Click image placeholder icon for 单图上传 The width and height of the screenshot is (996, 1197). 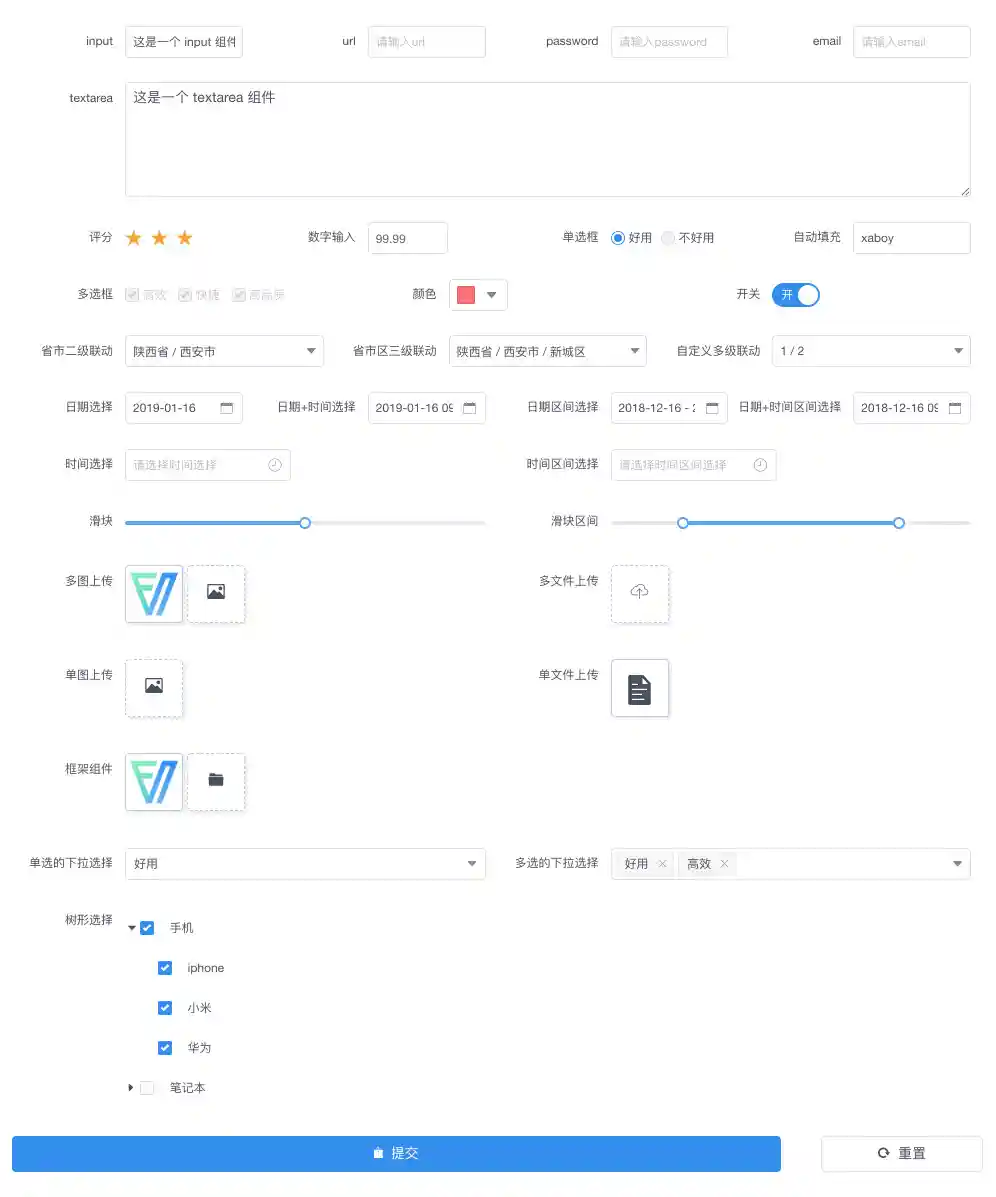pyautogui.click(x=153, y=688)
